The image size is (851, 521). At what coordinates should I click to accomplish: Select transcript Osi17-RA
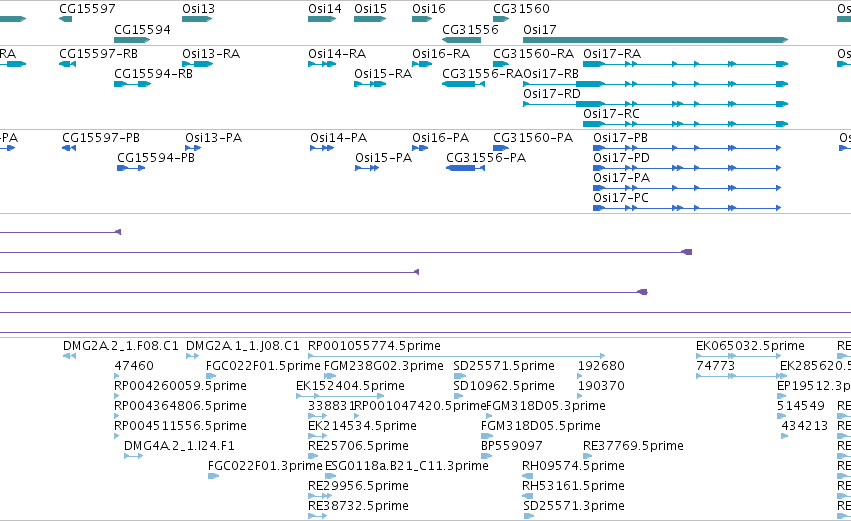[x=612, y=54]
